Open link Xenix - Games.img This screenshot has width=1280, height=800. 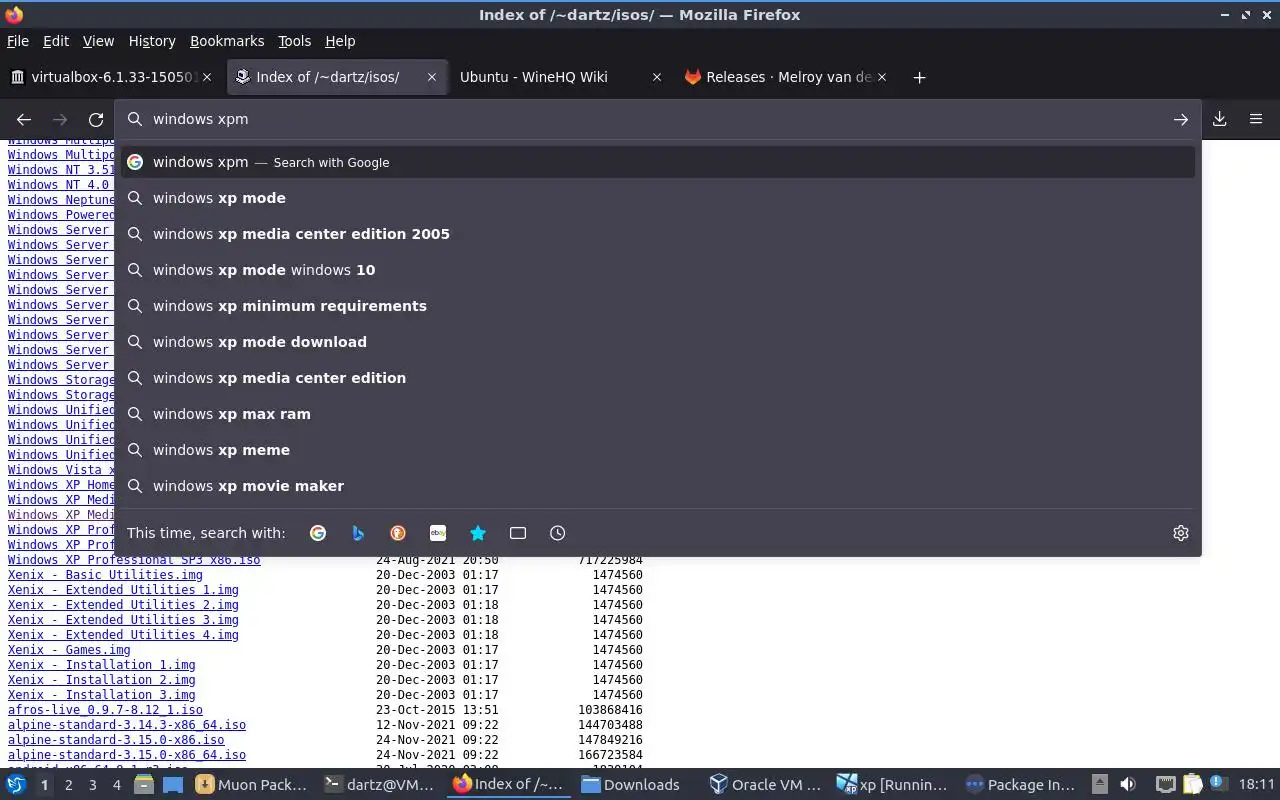click(69, 650)
